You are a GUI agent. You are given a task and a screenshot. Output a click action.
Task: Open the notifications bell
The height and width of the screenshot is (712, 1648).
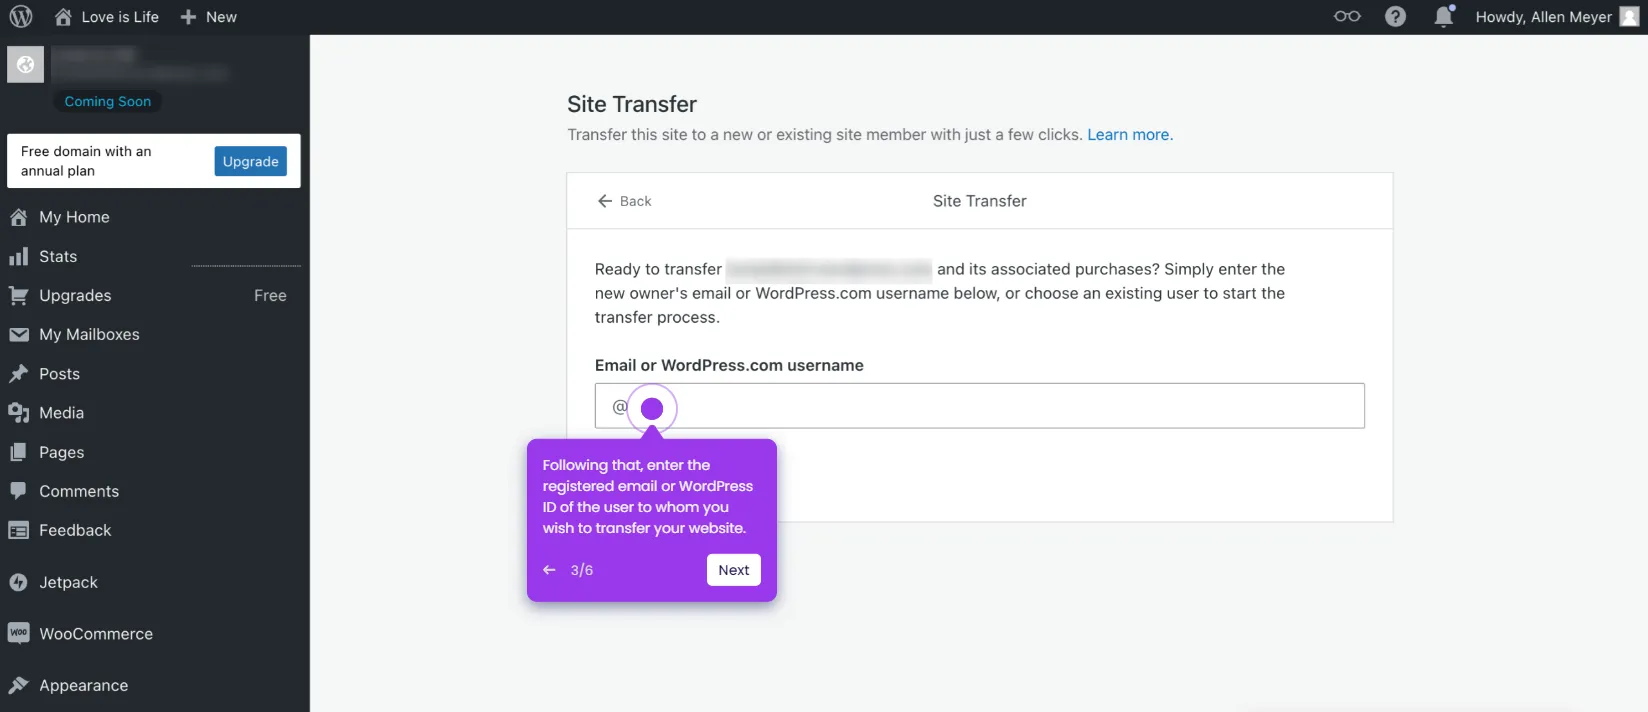click(x=1444, y=17)
